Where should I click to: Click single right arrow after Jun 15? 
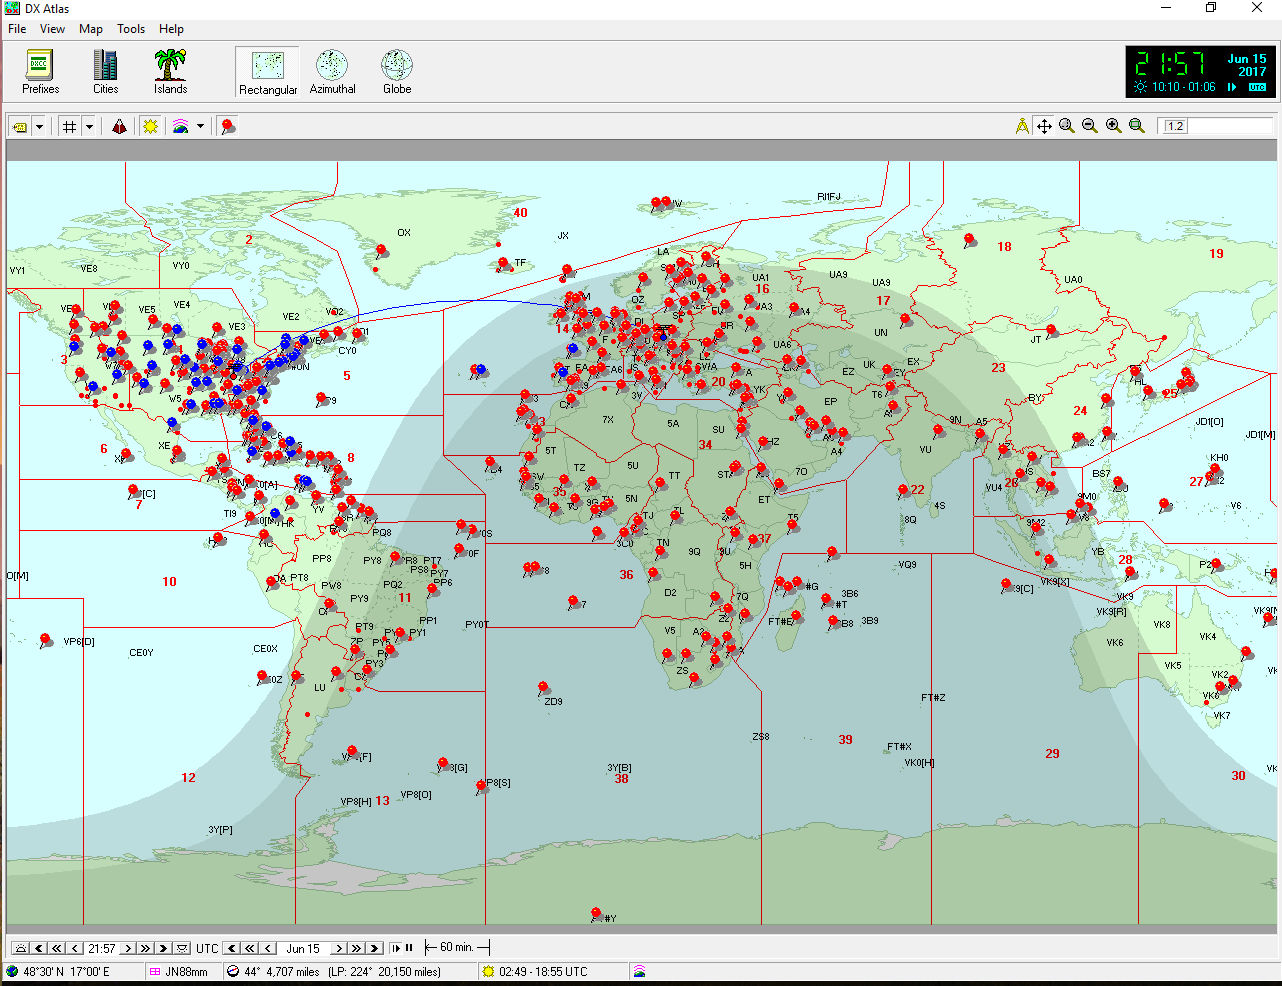click(339, 948)
